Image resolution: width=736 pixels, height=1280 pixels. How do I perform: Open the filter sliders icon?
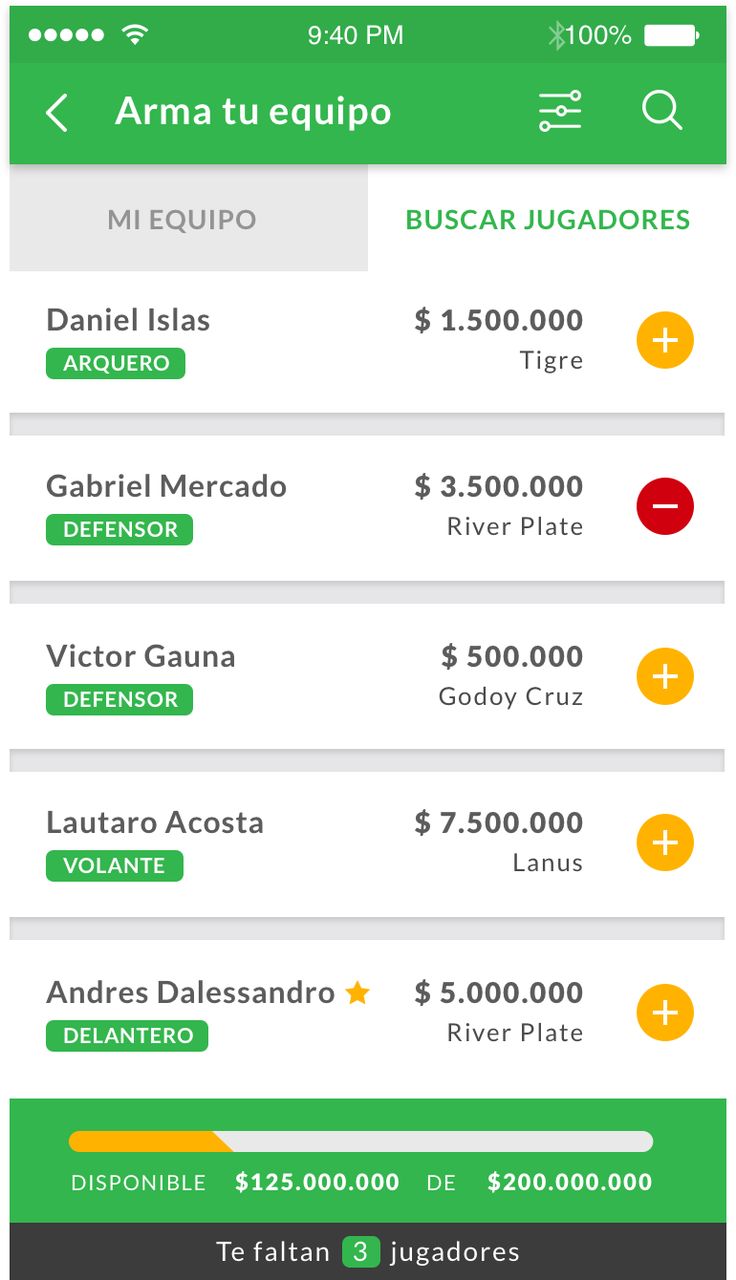click(x=560, y=112)
